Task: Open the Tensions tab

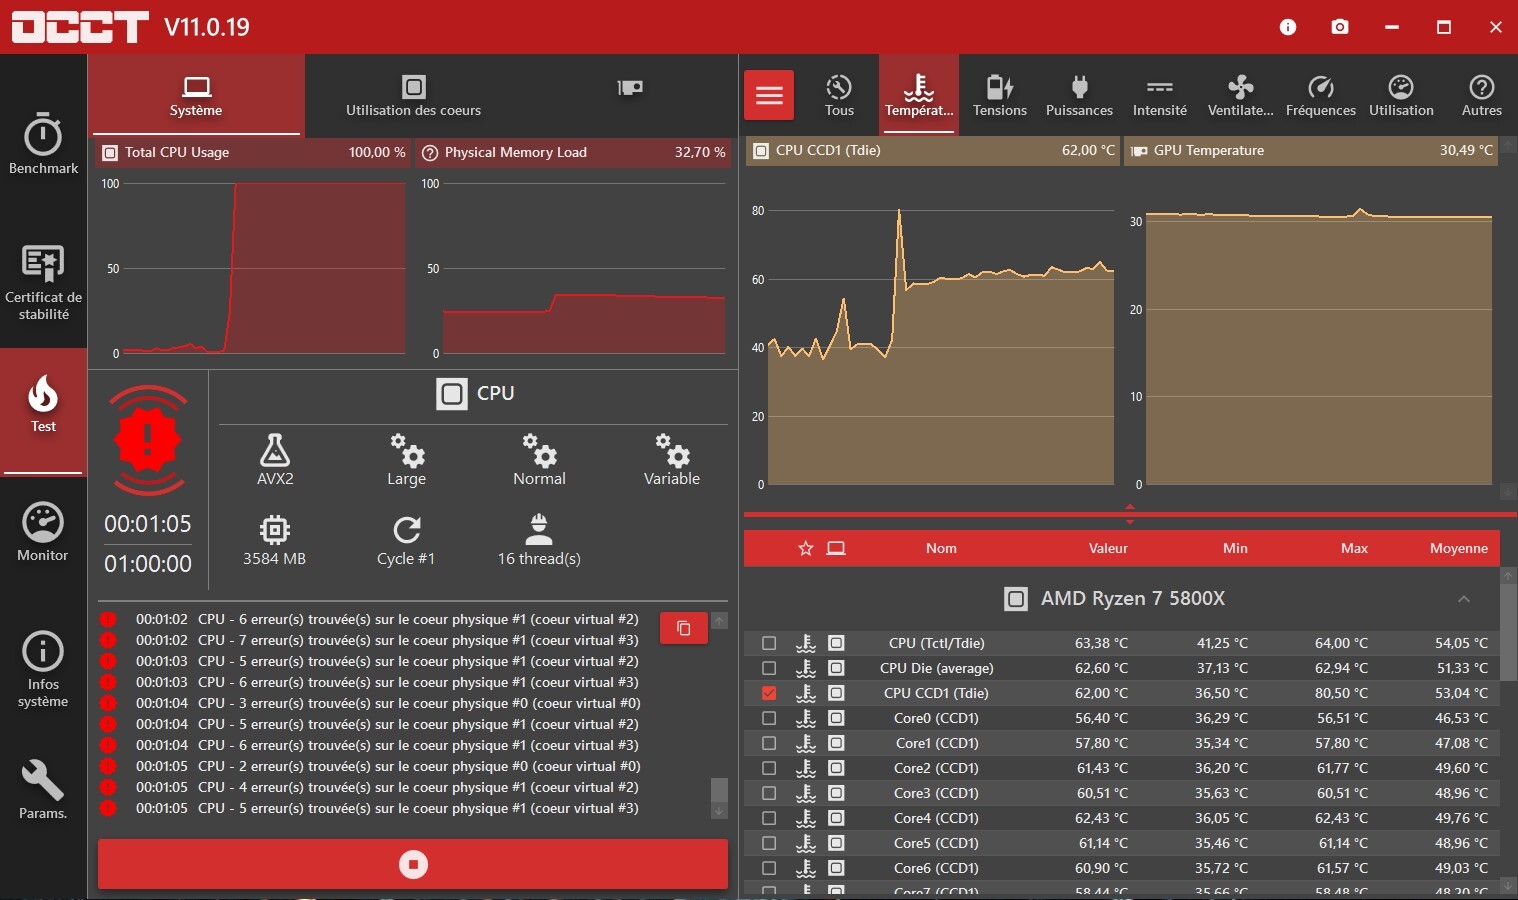Action: pos(1000,95)
